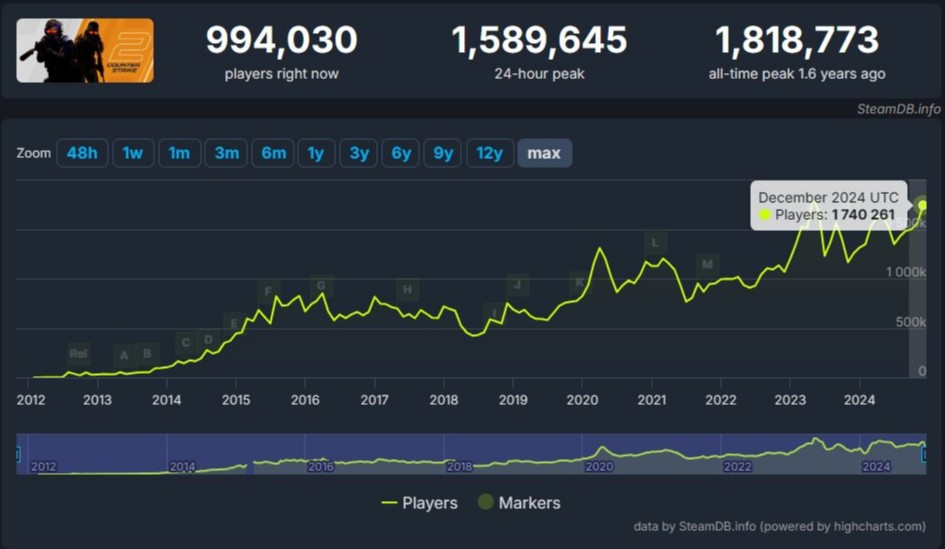Open marker K near 2020
The width and height of the screenshot is (945, 549).
point(579,283)
